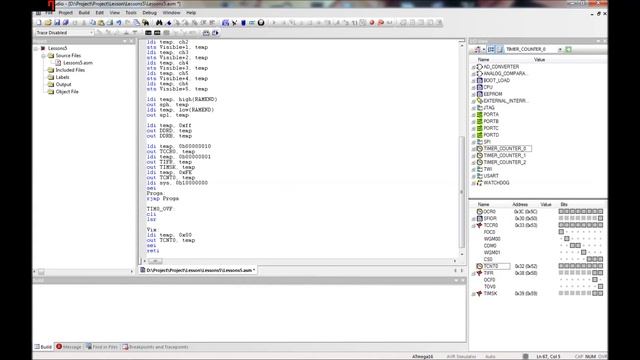640x360 pixels.
Task: Expand the TIMSK register
Action: point(473,293)
